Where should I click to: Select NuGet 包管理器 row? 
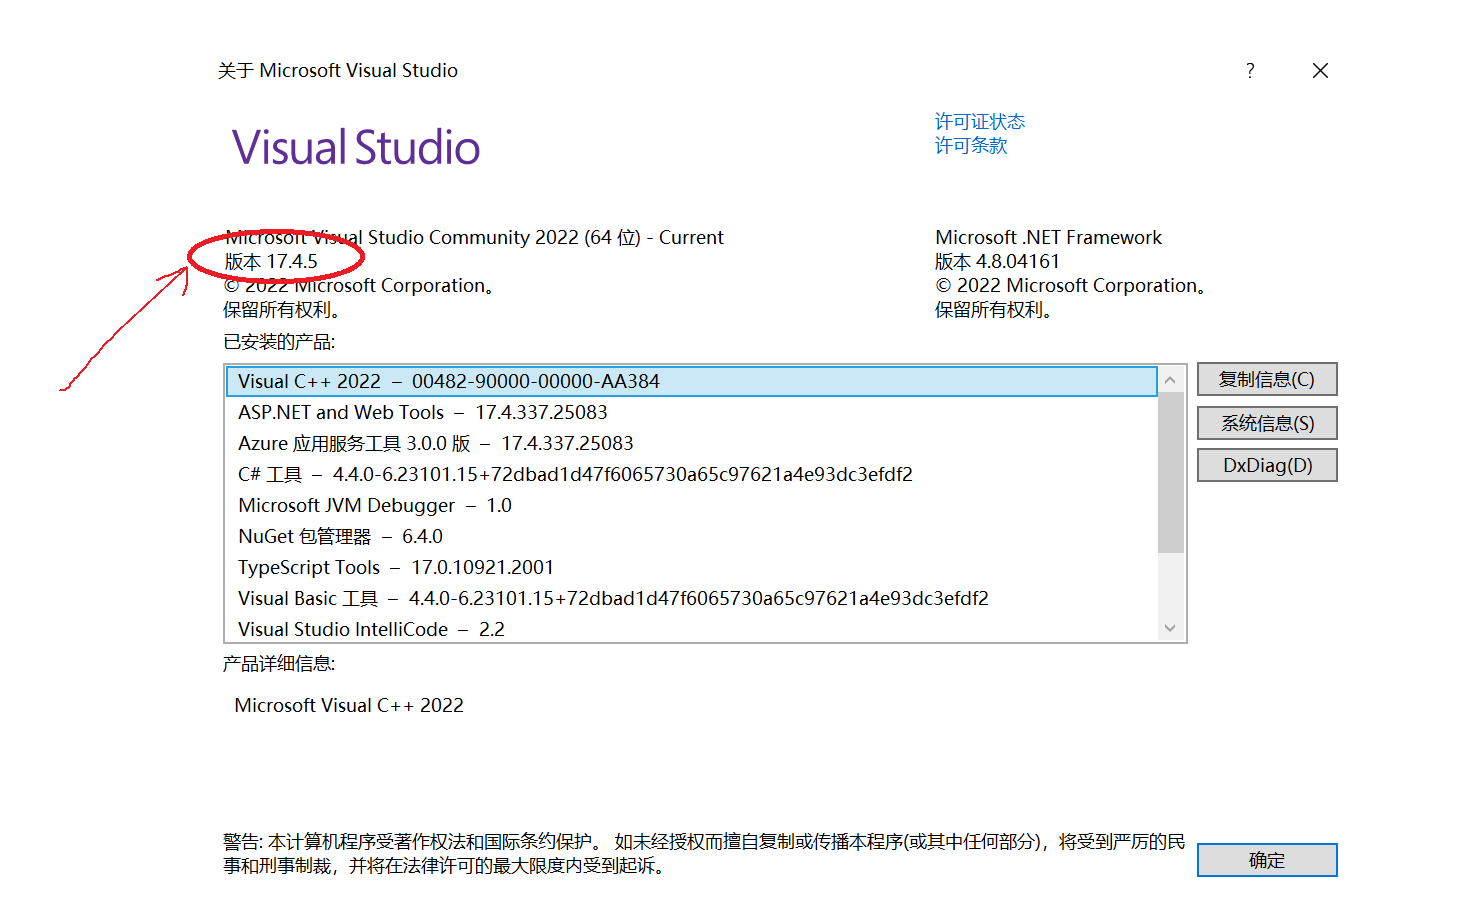[691, 536]
